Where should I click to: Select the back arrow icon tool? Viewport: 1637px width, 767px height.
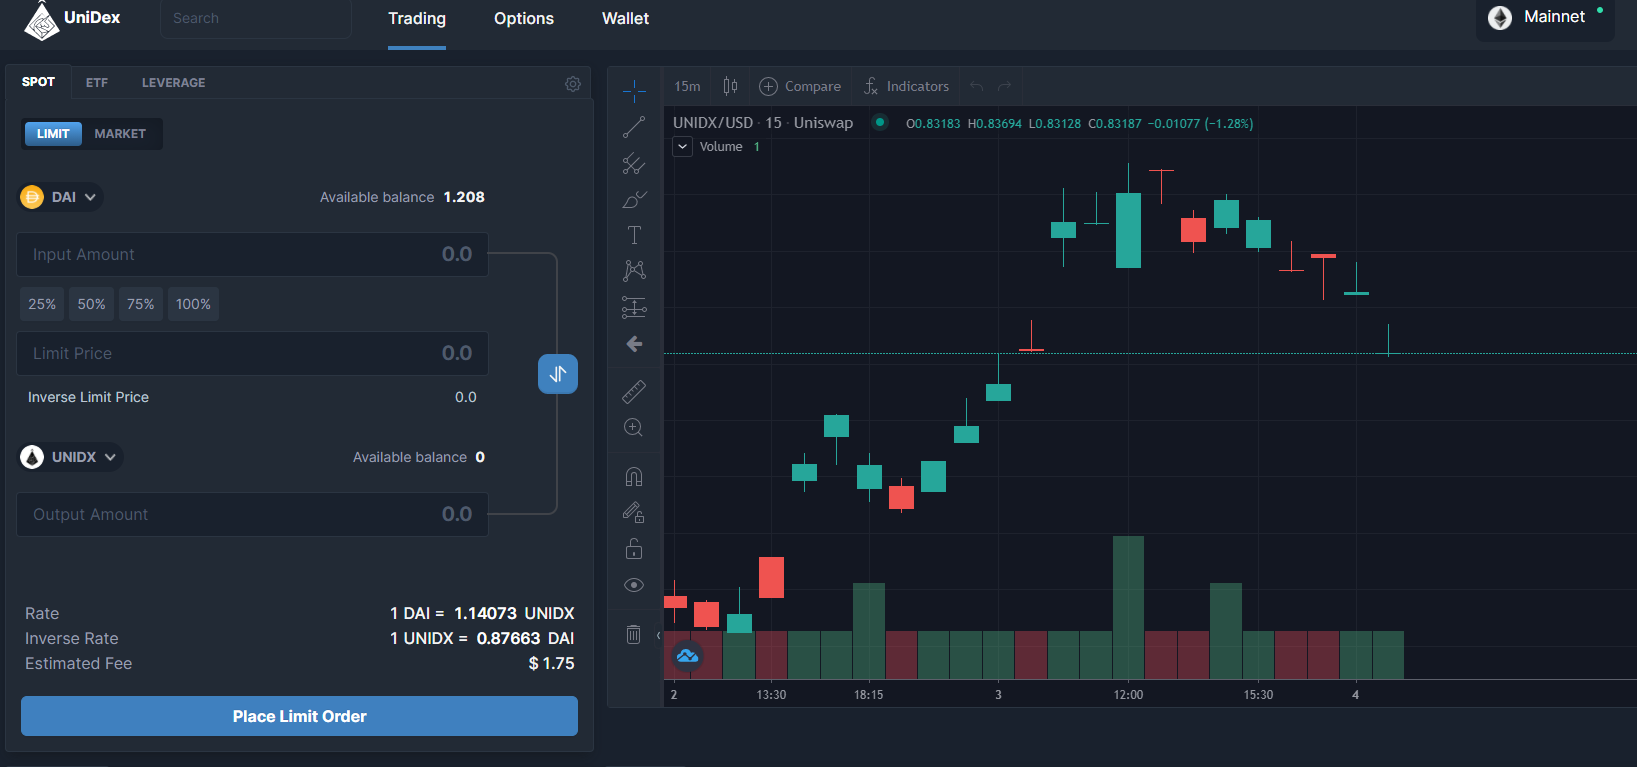634,344
